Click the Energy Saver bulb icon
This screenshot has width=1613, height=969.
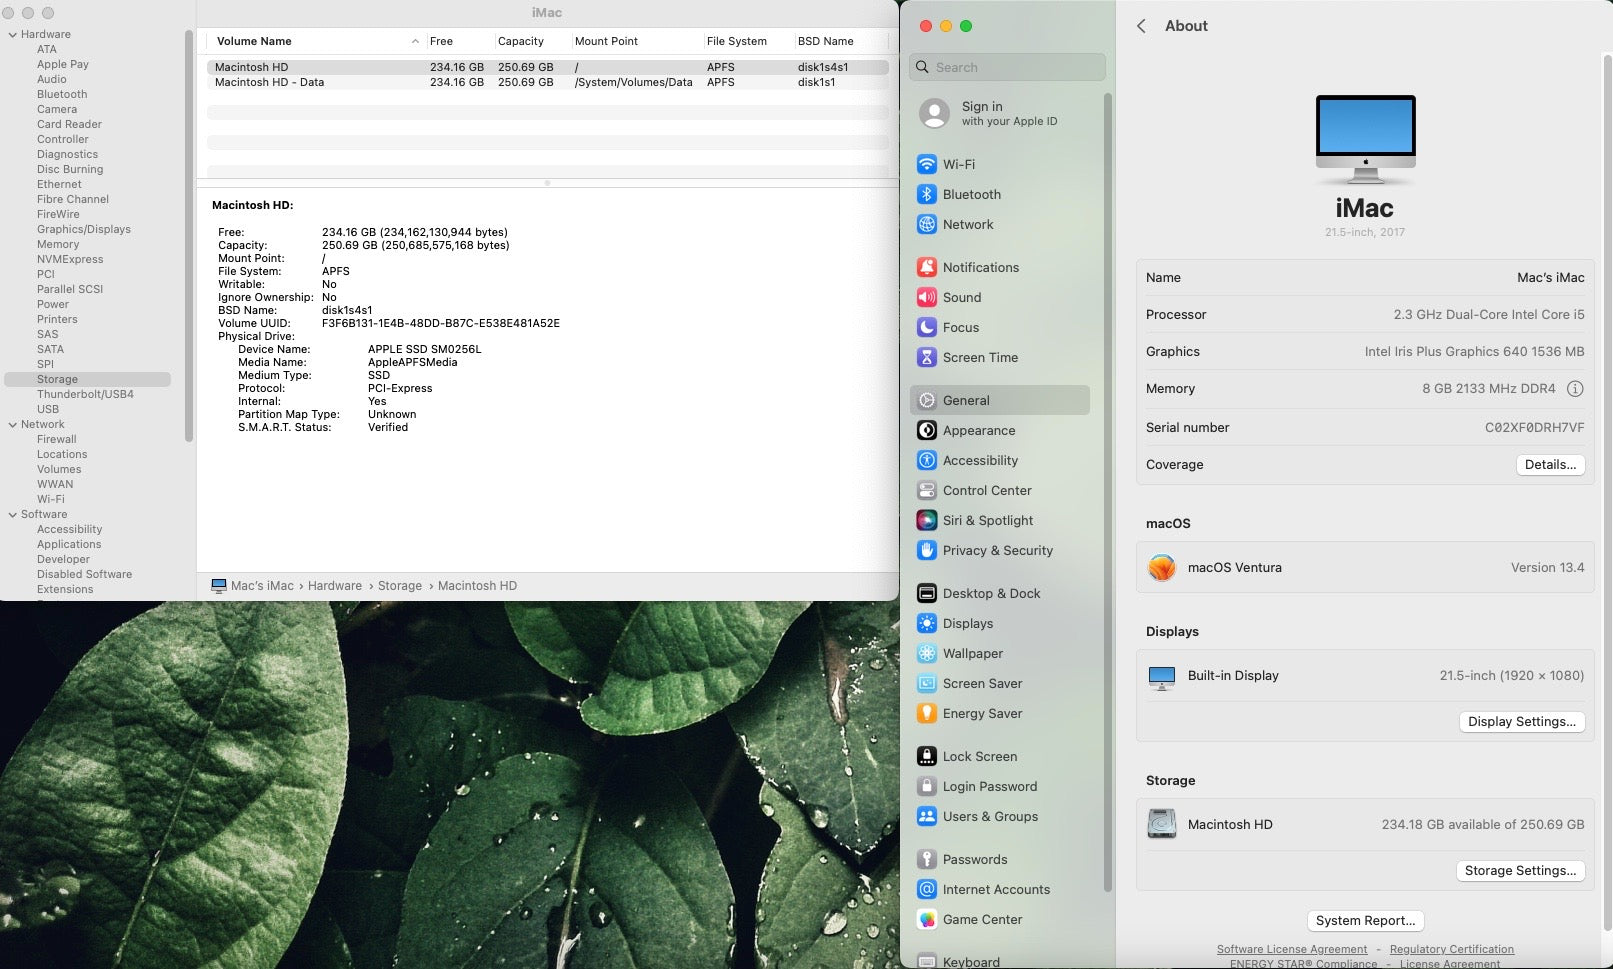pyautogui.click(x=926, y=713)
